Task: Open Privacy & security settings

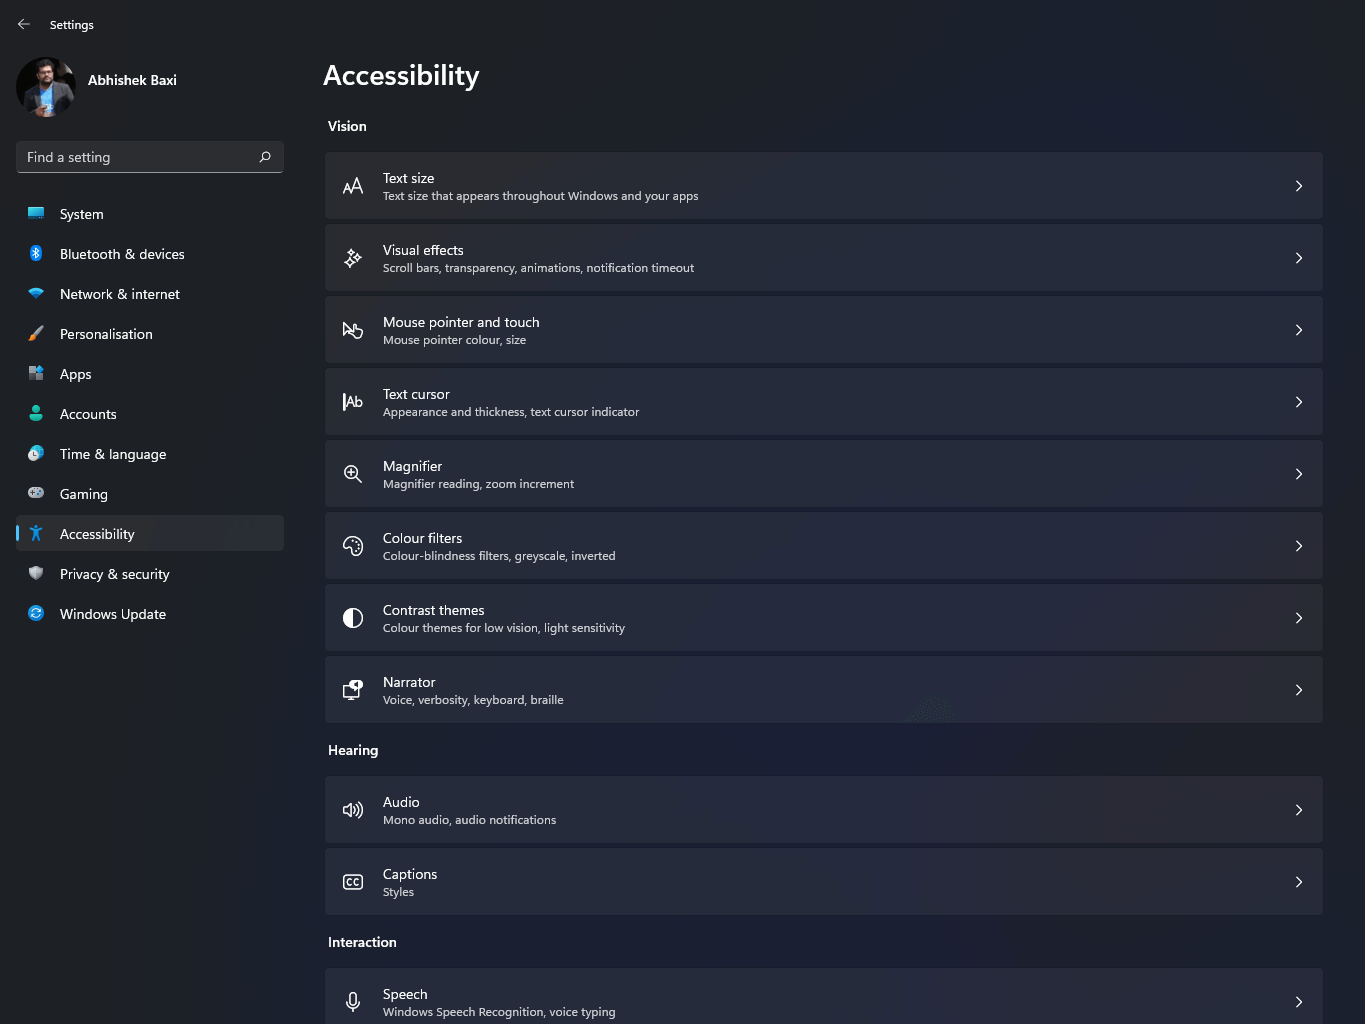Action: [x=114, y=574]
